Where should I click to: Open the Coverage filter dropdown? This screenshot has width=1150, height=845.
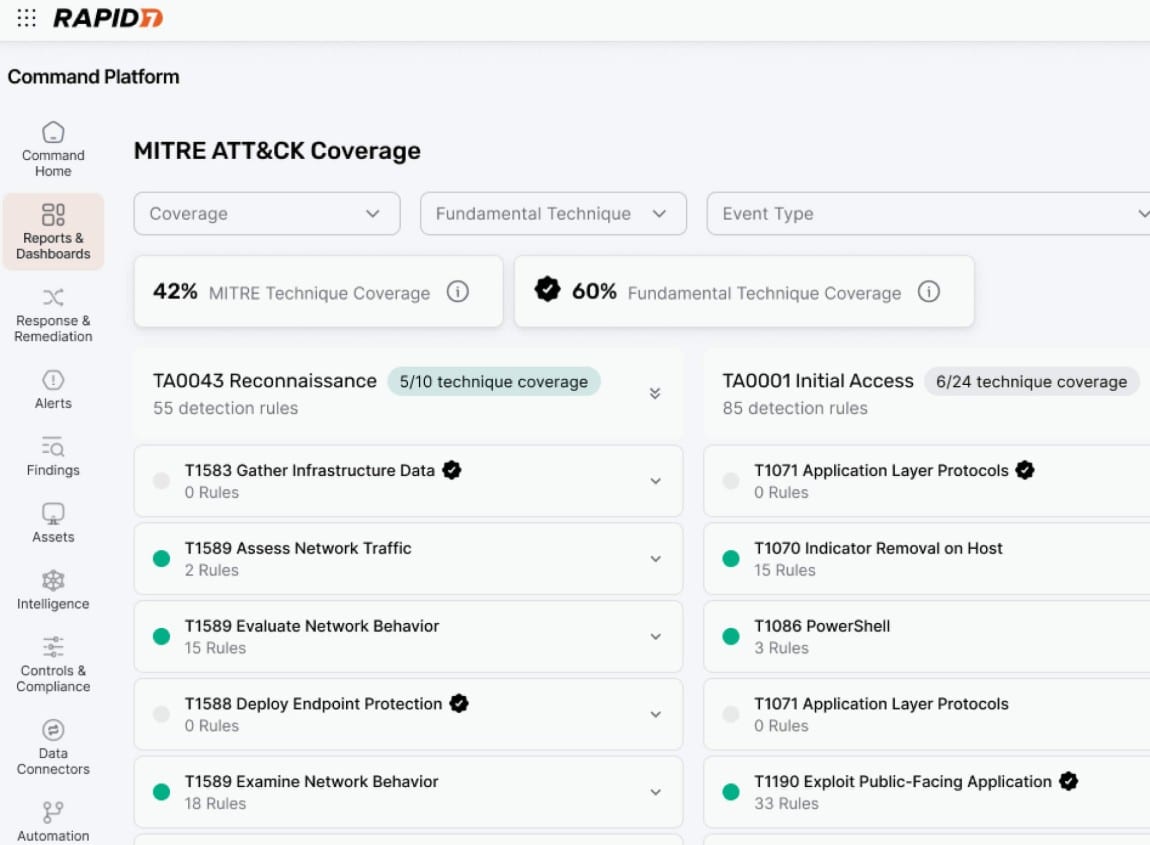[x=267, y=213]
